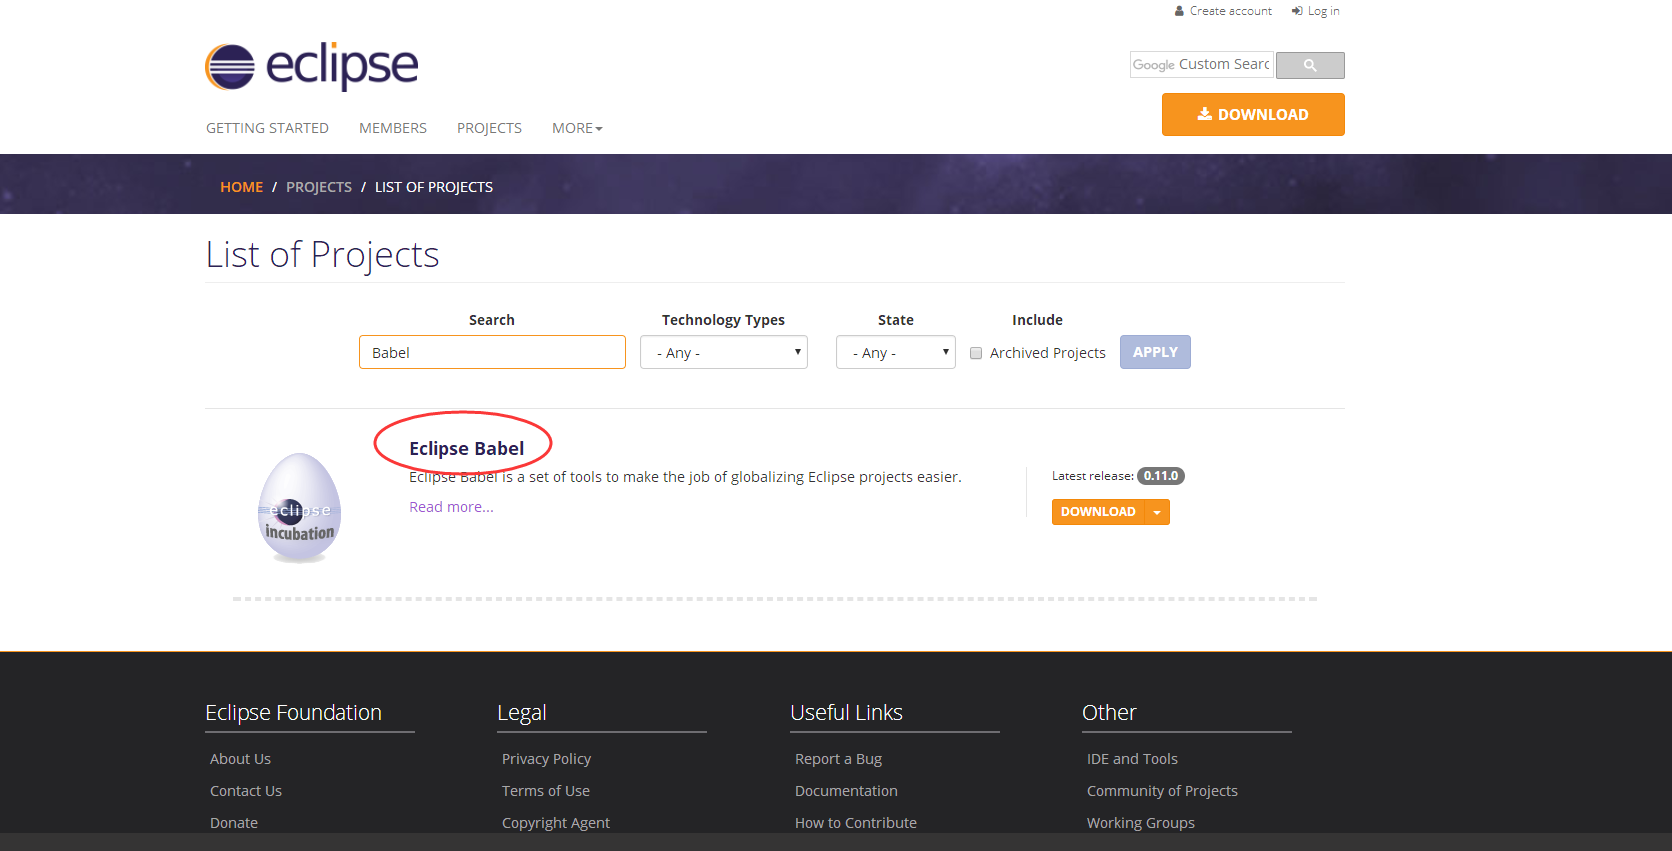Open Community of Projects footer link

[x=1162, y=791]
